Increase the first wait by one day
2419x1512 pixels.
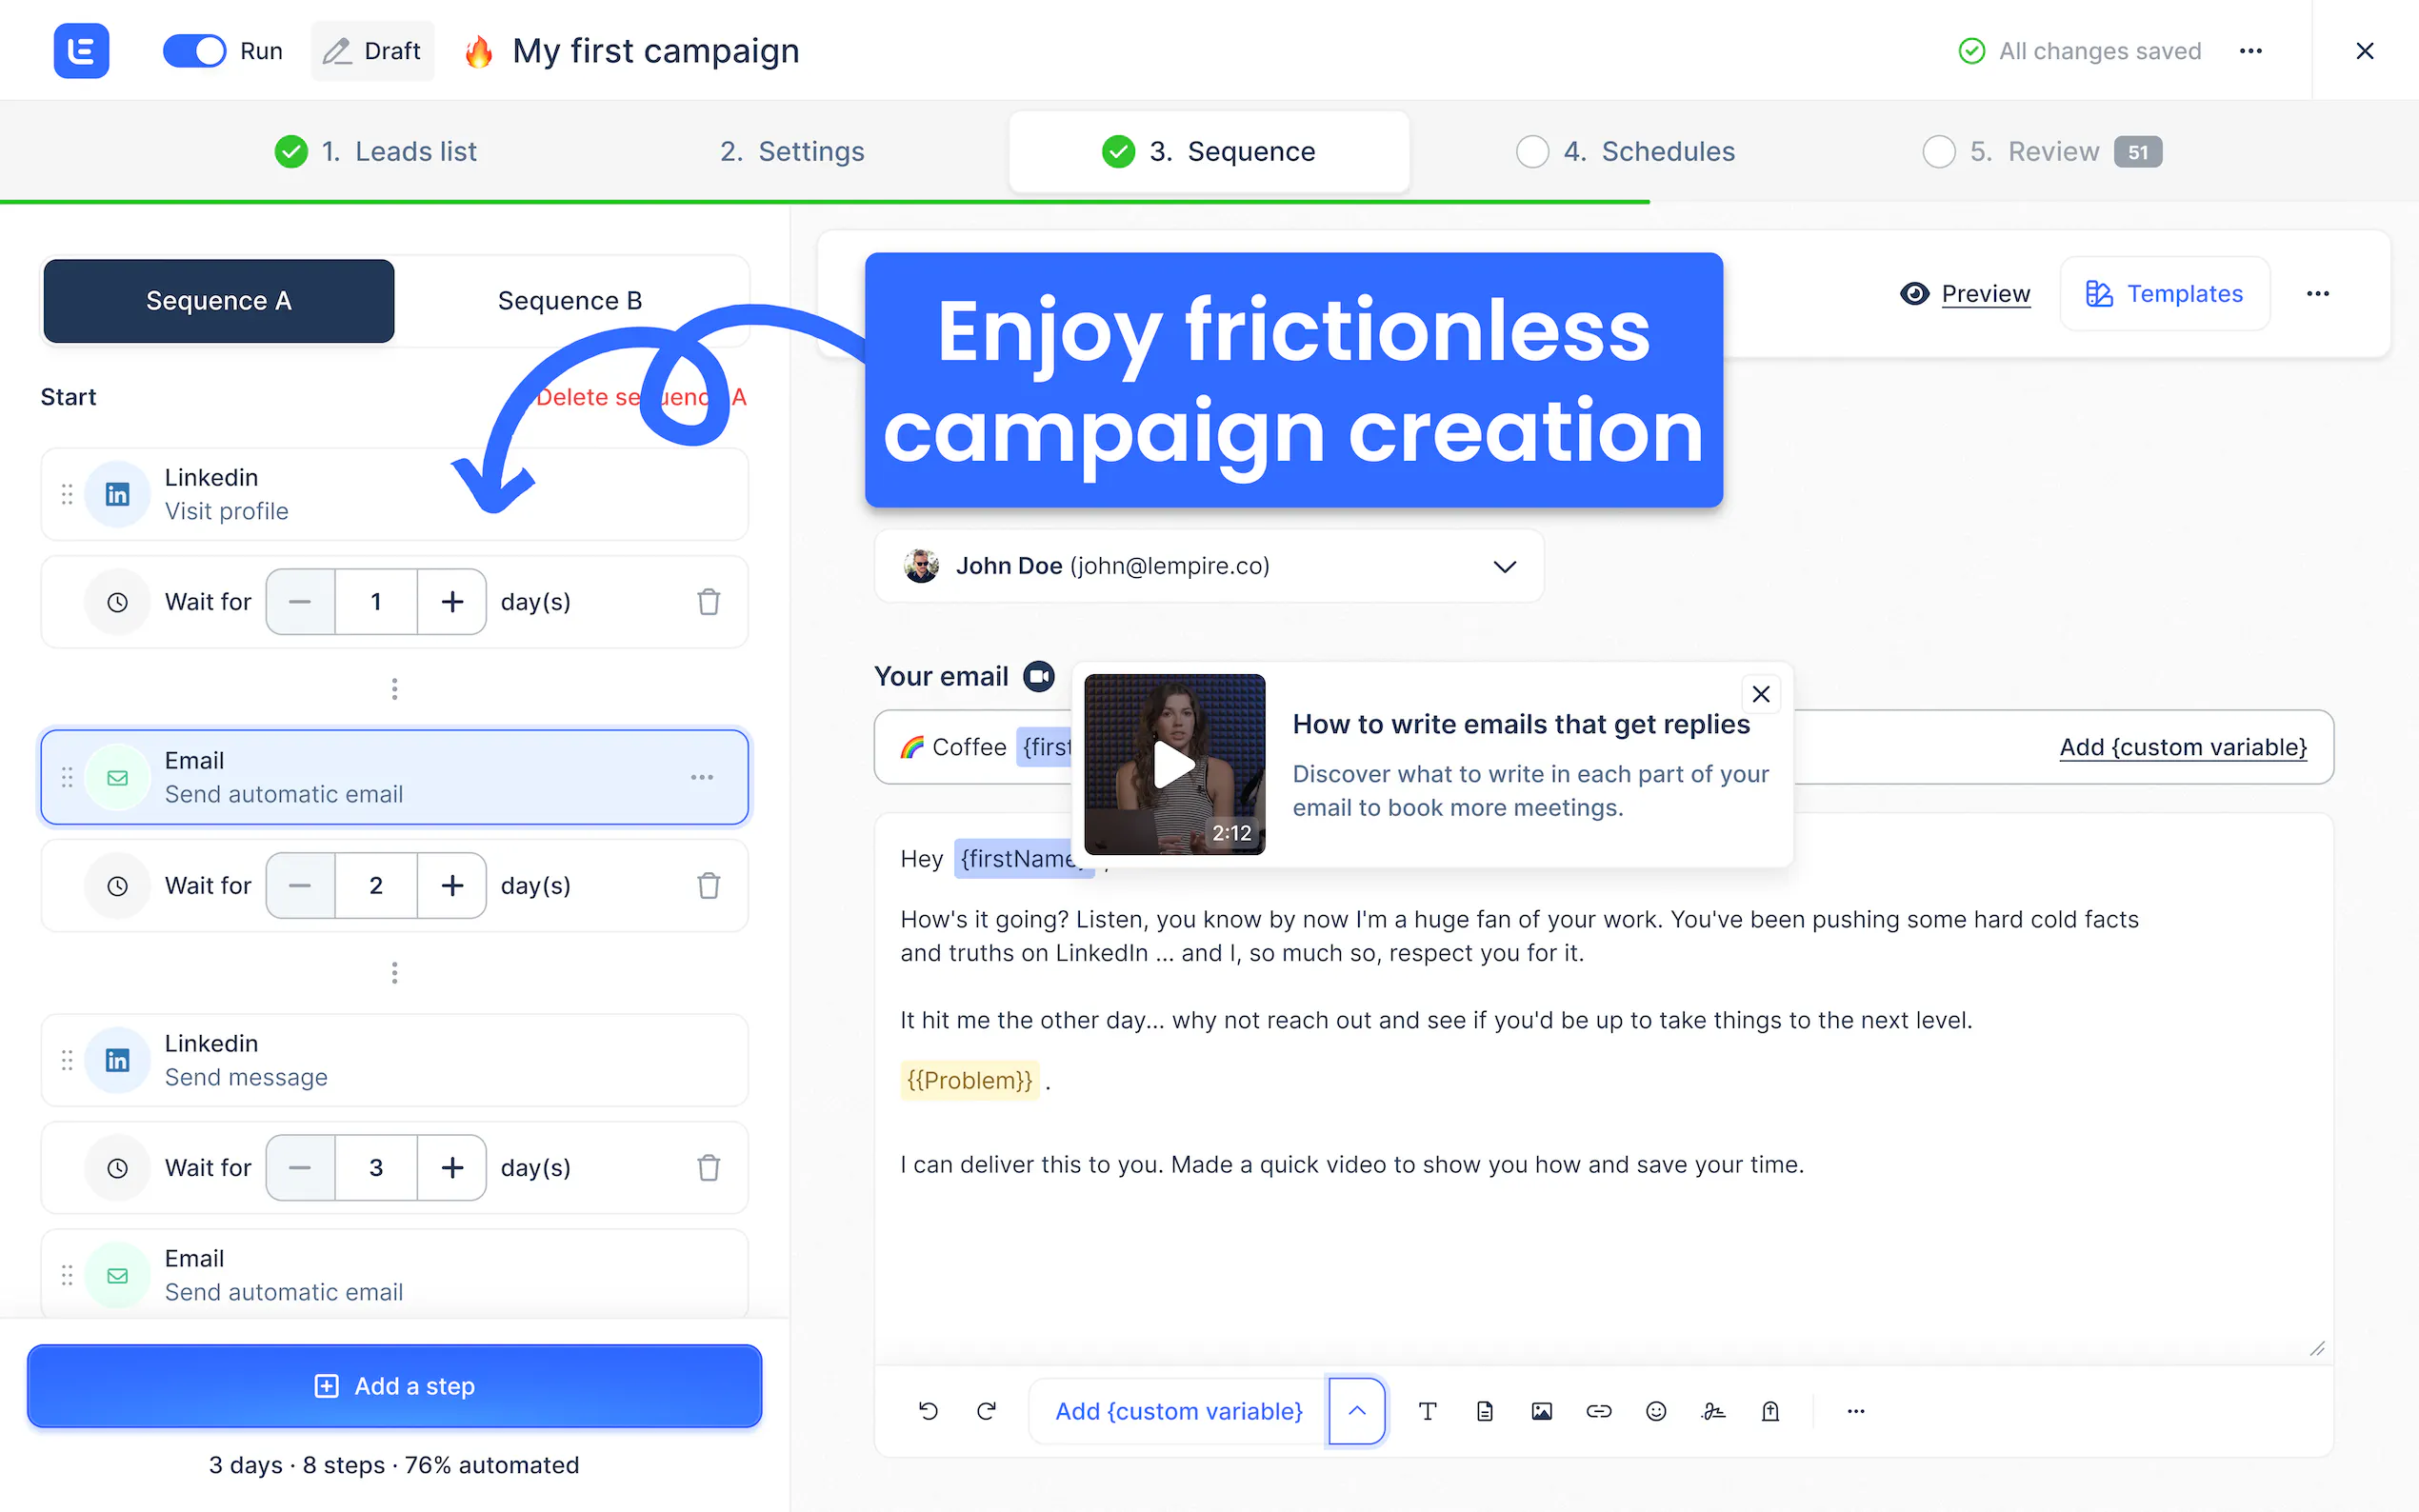click(x=452, y=602)
